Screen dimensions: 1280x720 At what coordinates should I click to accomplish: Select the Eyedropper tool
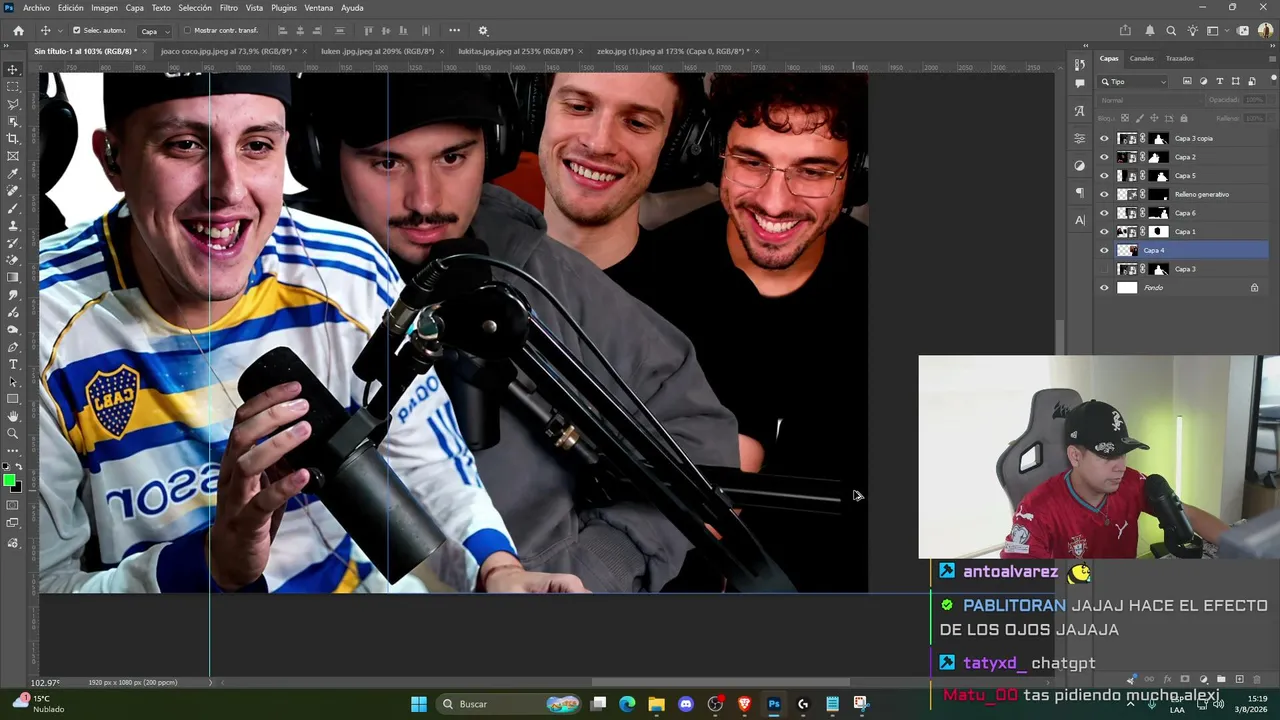point(13,174)
